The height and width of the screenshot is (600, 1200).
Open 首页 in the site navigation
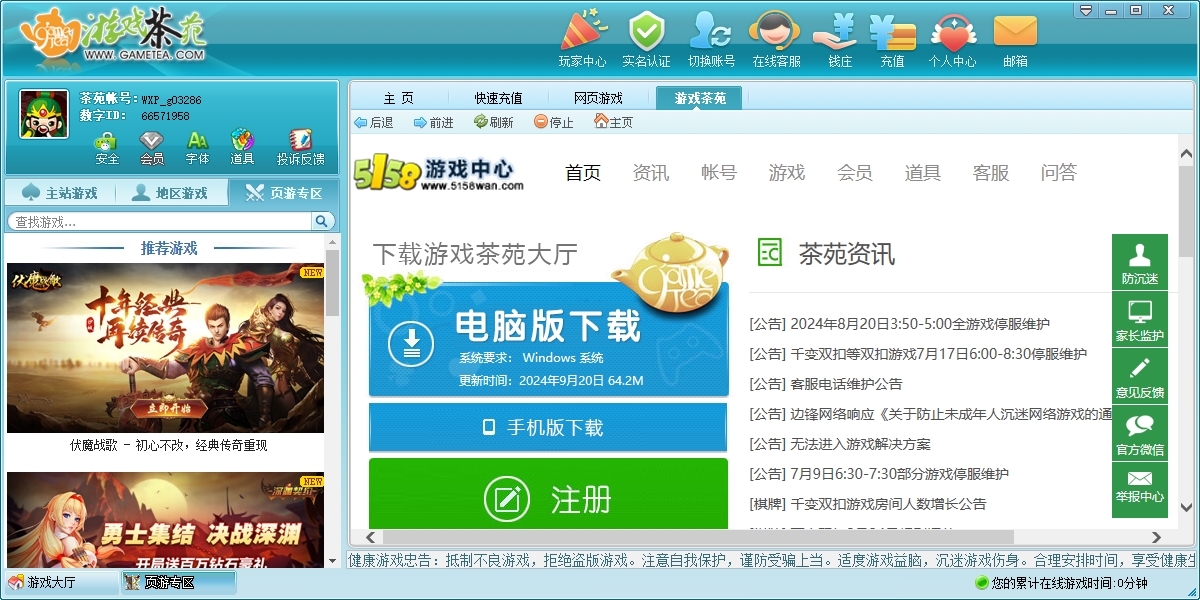583,173
